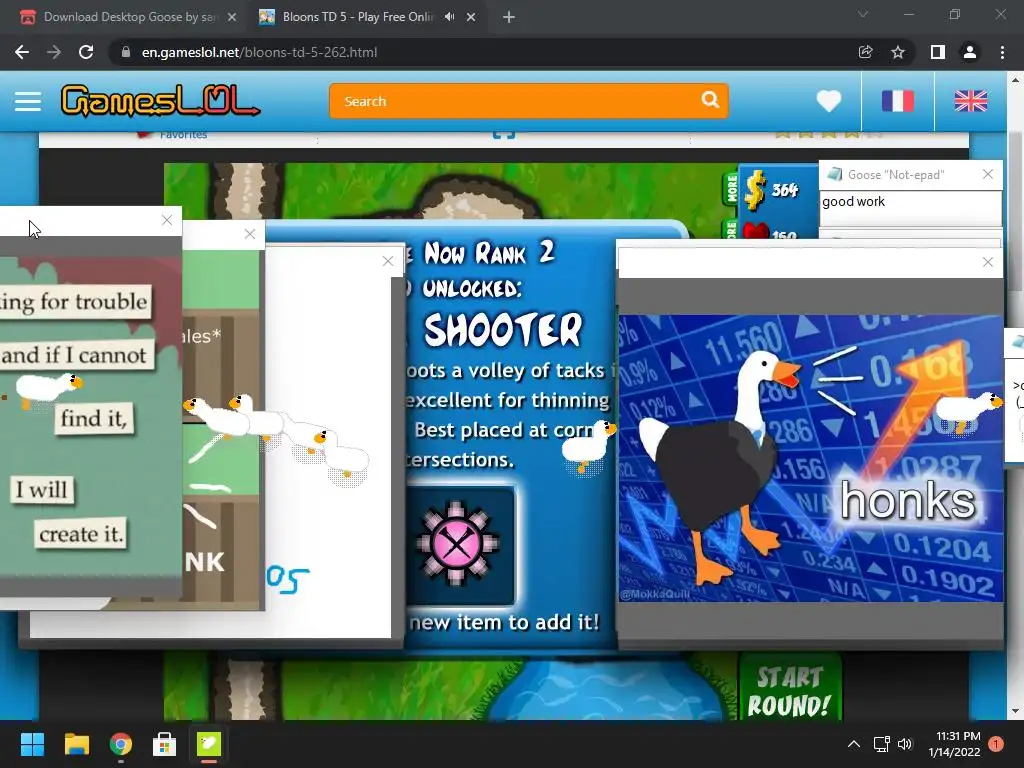Open Chrome from the taskbar
The height and width of the screenshot is (768, 1024).
121,744
